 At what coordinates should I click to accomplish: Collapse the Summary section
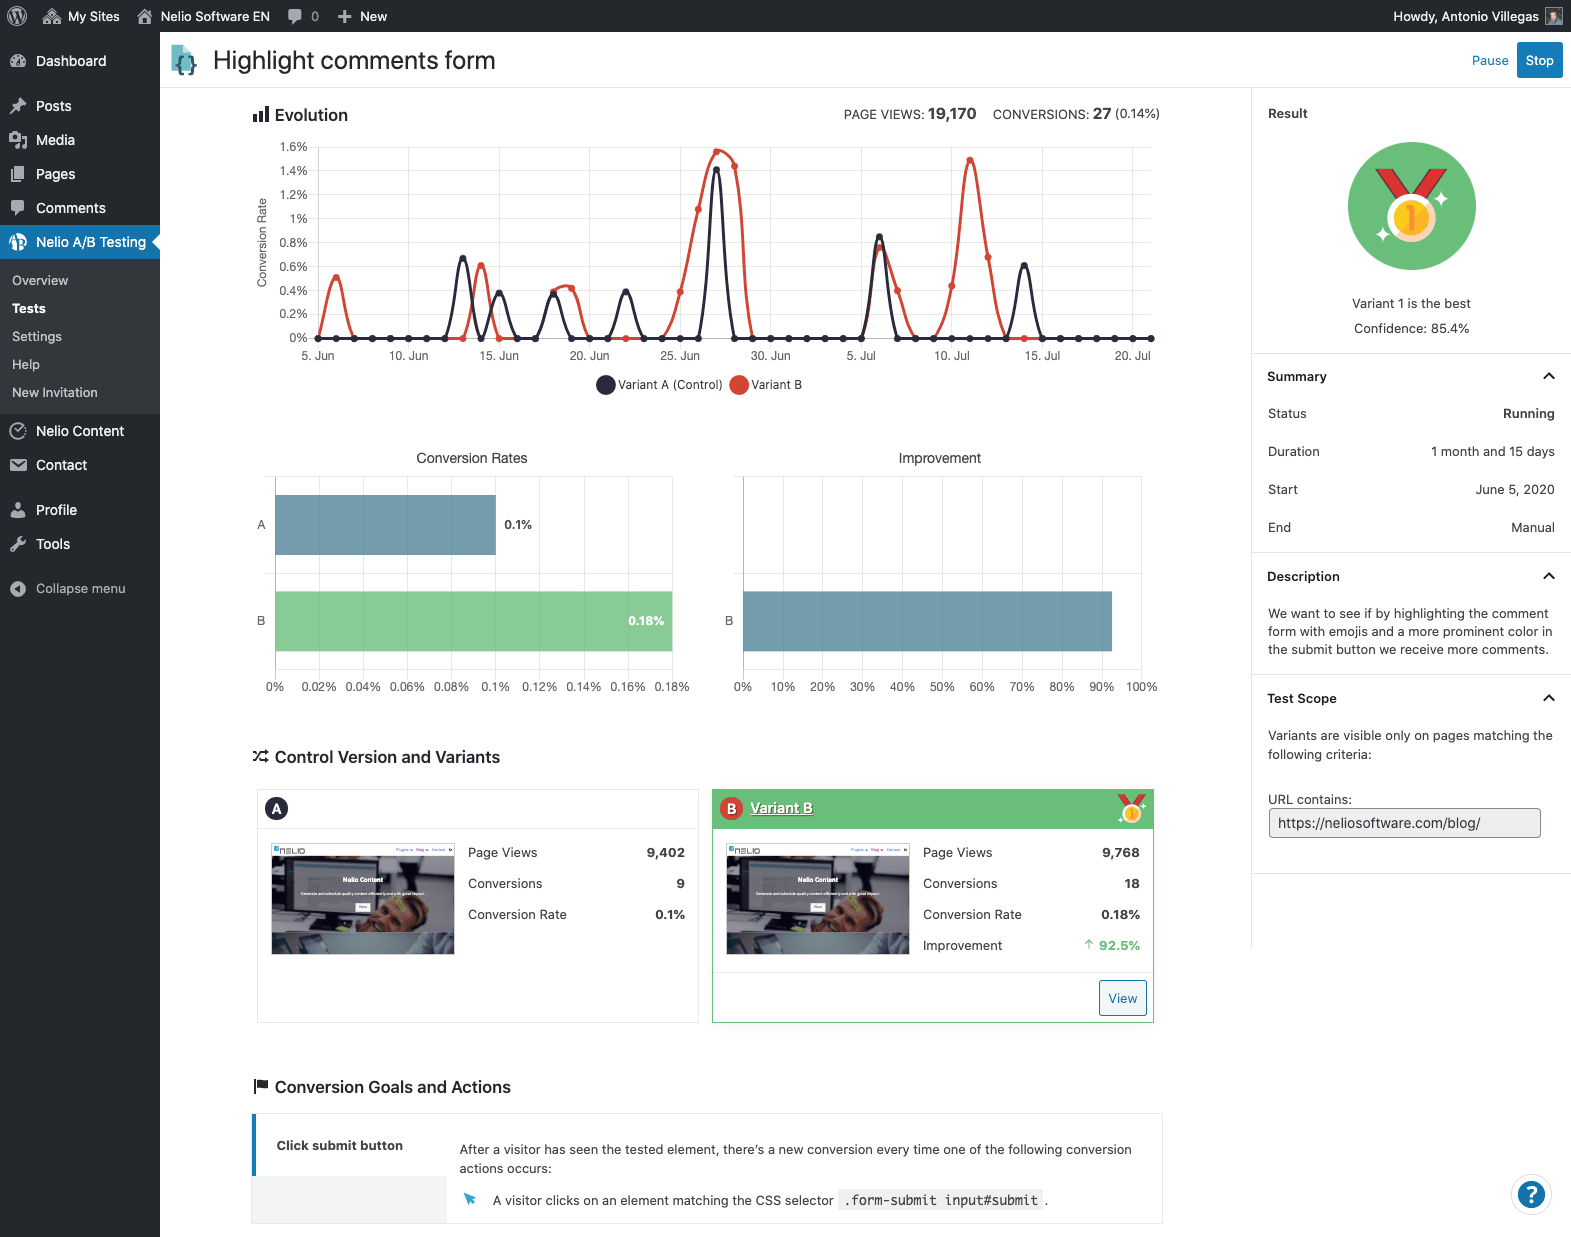(x=1548, y=376)
